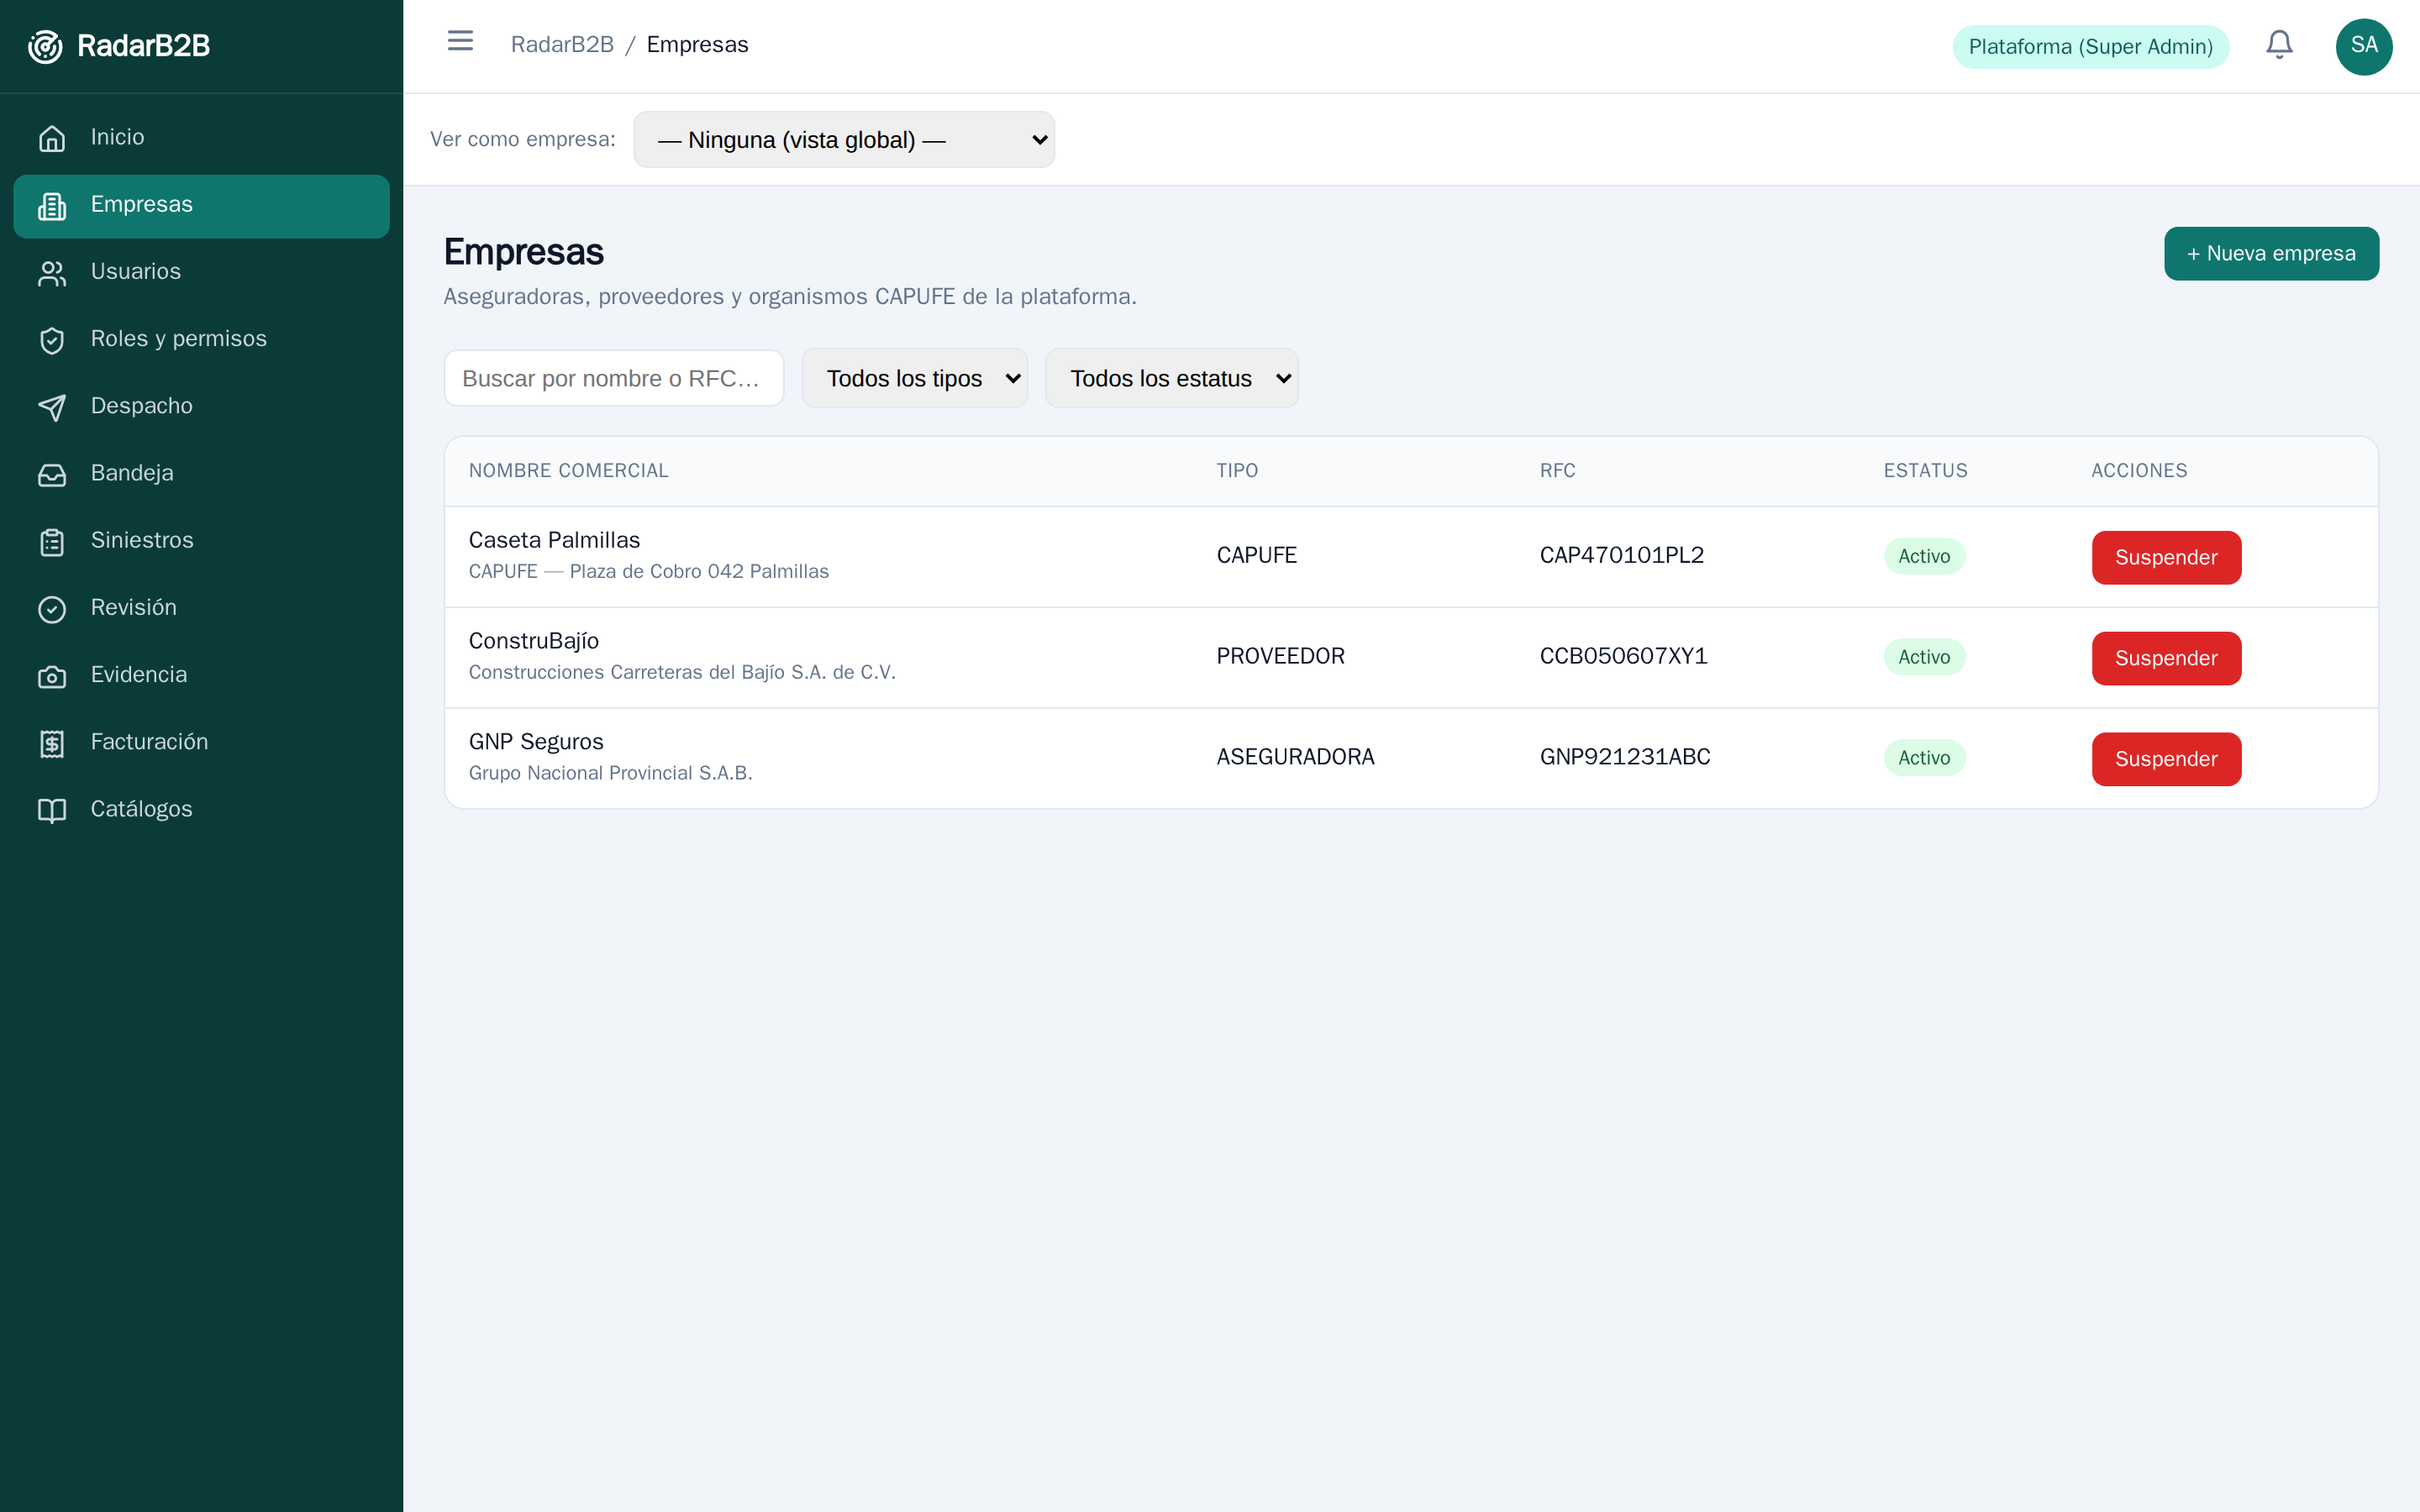Open Bandeja in the sidebar
Viewport: 2420px width, 1512px height.
point(201,473)
